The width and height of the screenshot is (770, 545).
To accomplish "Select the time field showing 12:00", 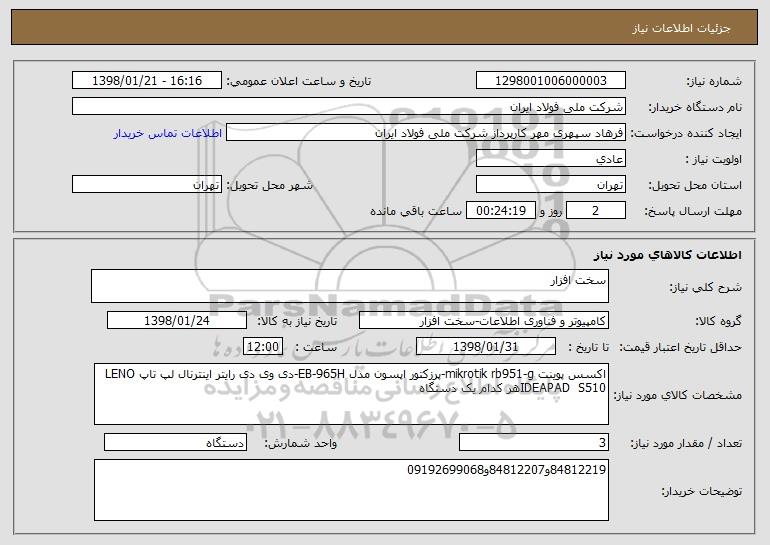I will pos(263,347).
